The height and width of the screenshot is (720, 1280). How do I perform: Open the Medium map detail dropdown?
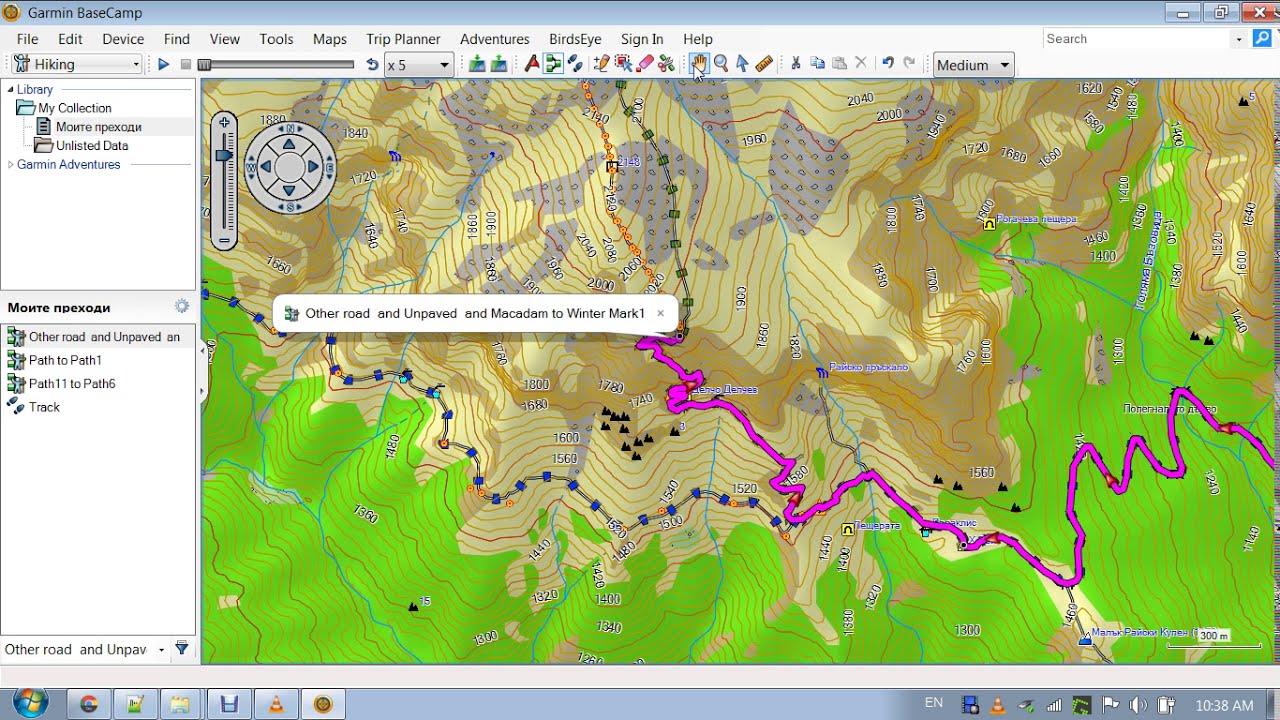click(973, 65)
